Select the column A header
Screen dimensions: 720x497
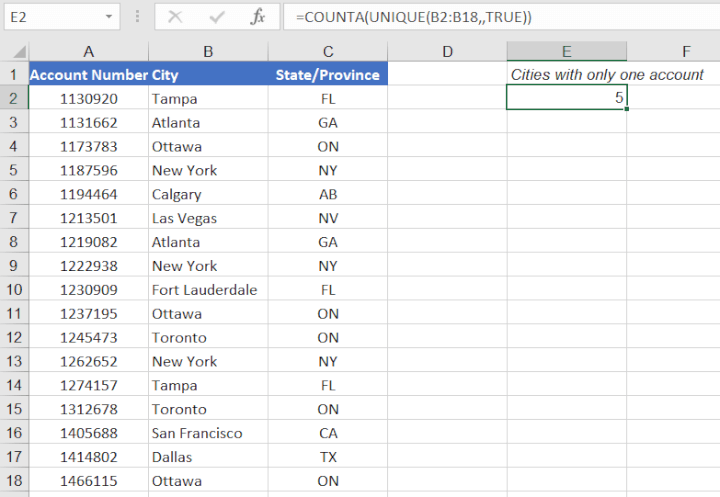[x=89, y=51]
